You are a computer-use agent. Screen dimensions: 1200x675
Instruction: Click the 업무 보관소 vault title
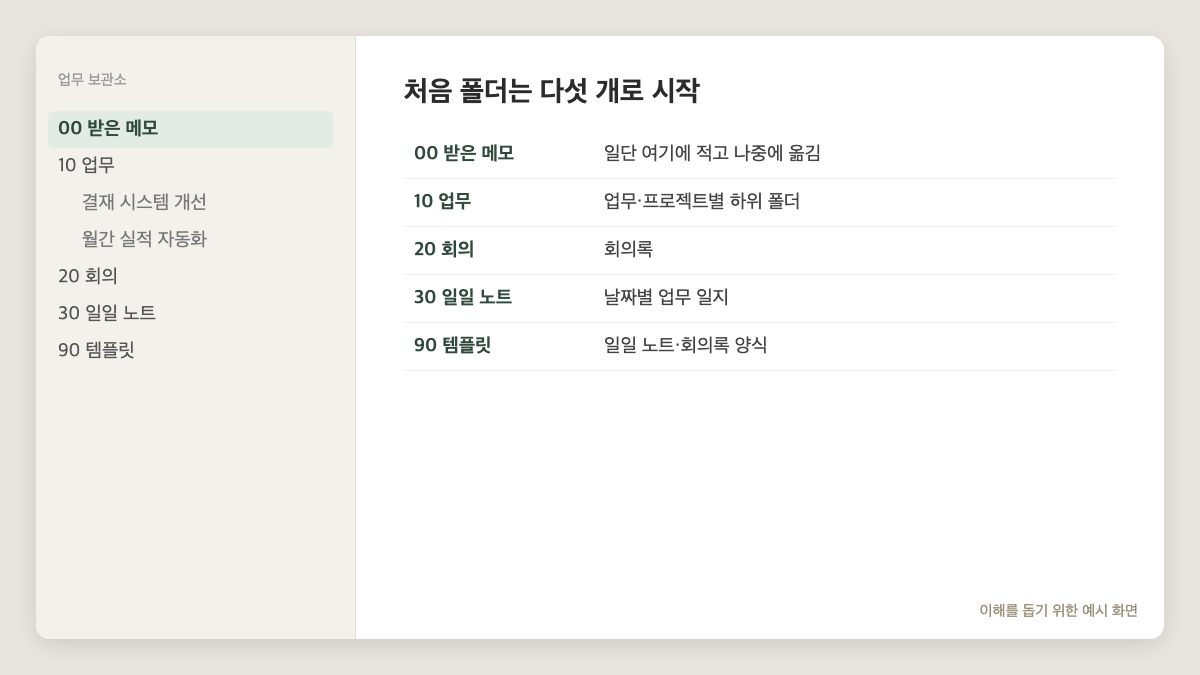(92, 80)
